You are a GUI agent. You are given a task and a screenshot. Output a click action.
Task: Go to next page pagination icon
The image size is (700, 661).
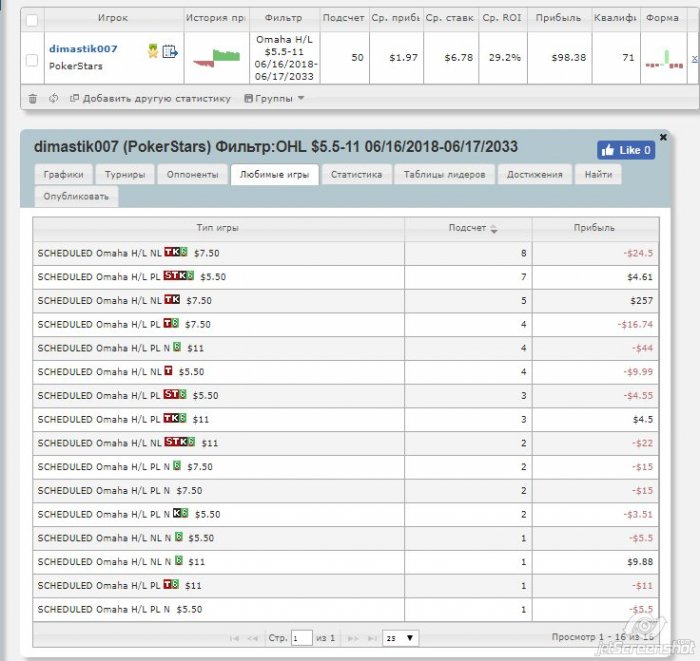point(353,638)
